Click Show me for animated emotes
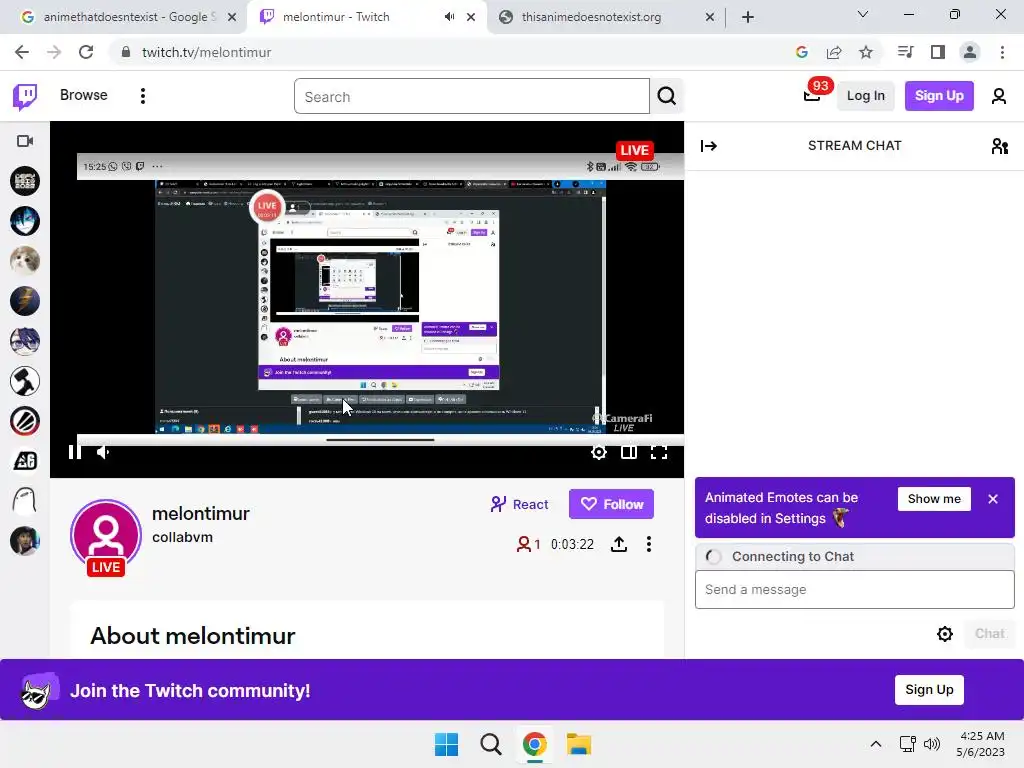The width and height of the screenshot is (1024, 768). point(934,499)
